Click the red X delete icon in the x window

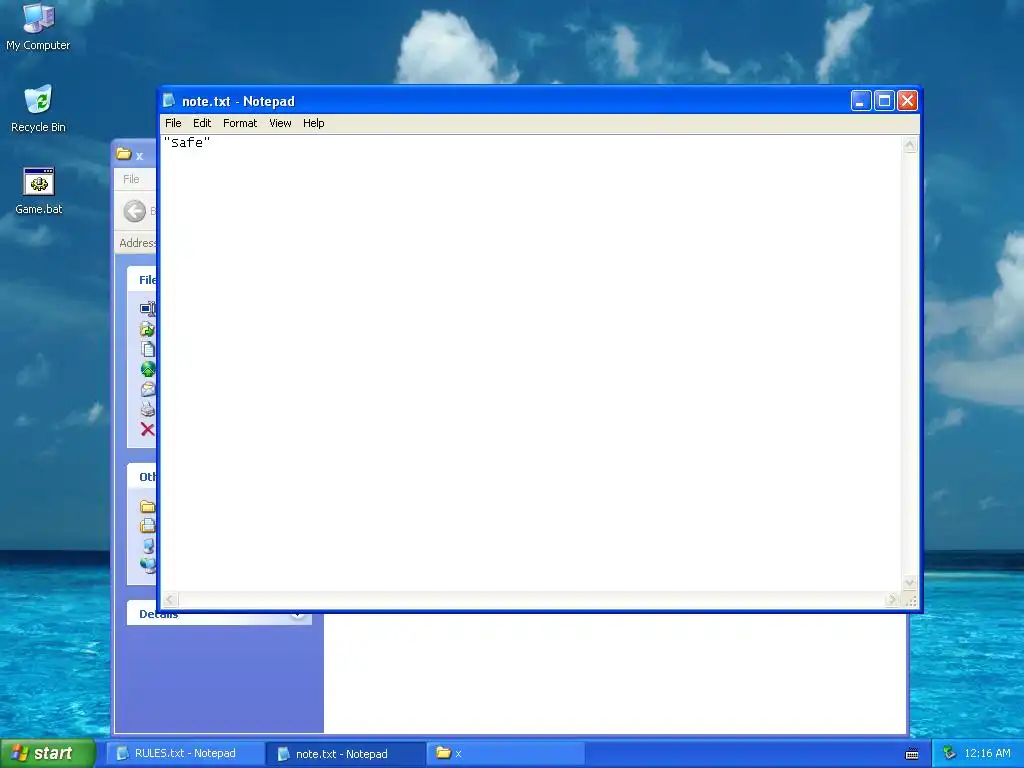pos(148,429)
